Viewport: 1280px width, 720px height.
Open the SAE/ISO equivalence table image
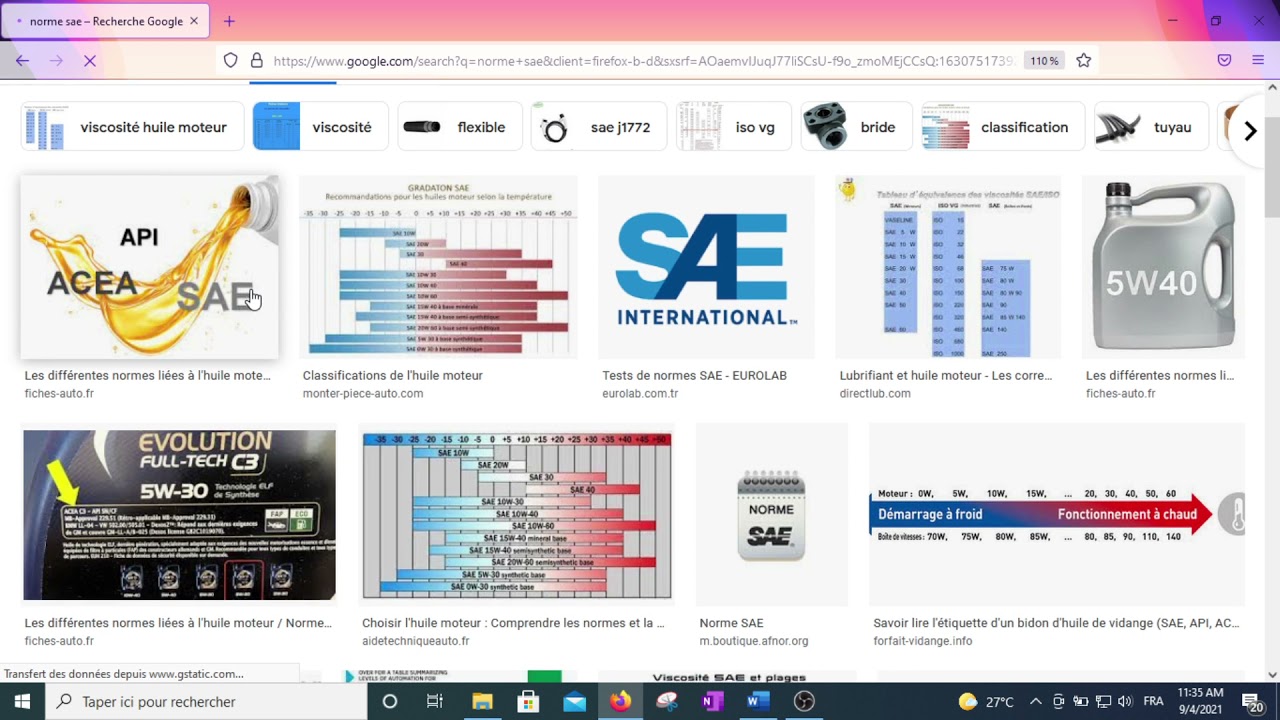tap(948, 266)
